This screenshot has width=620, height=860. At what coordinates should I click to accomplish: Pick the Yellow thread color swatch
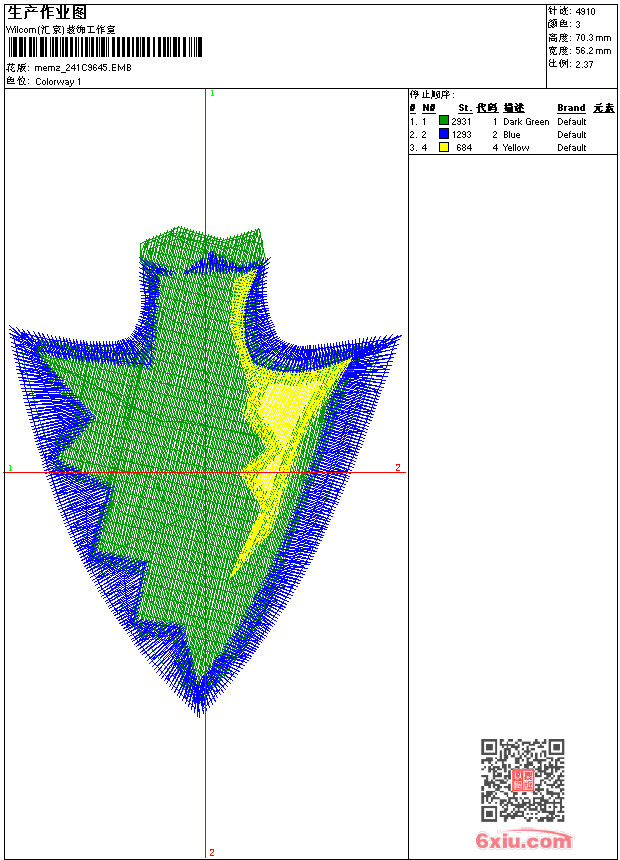444,147
